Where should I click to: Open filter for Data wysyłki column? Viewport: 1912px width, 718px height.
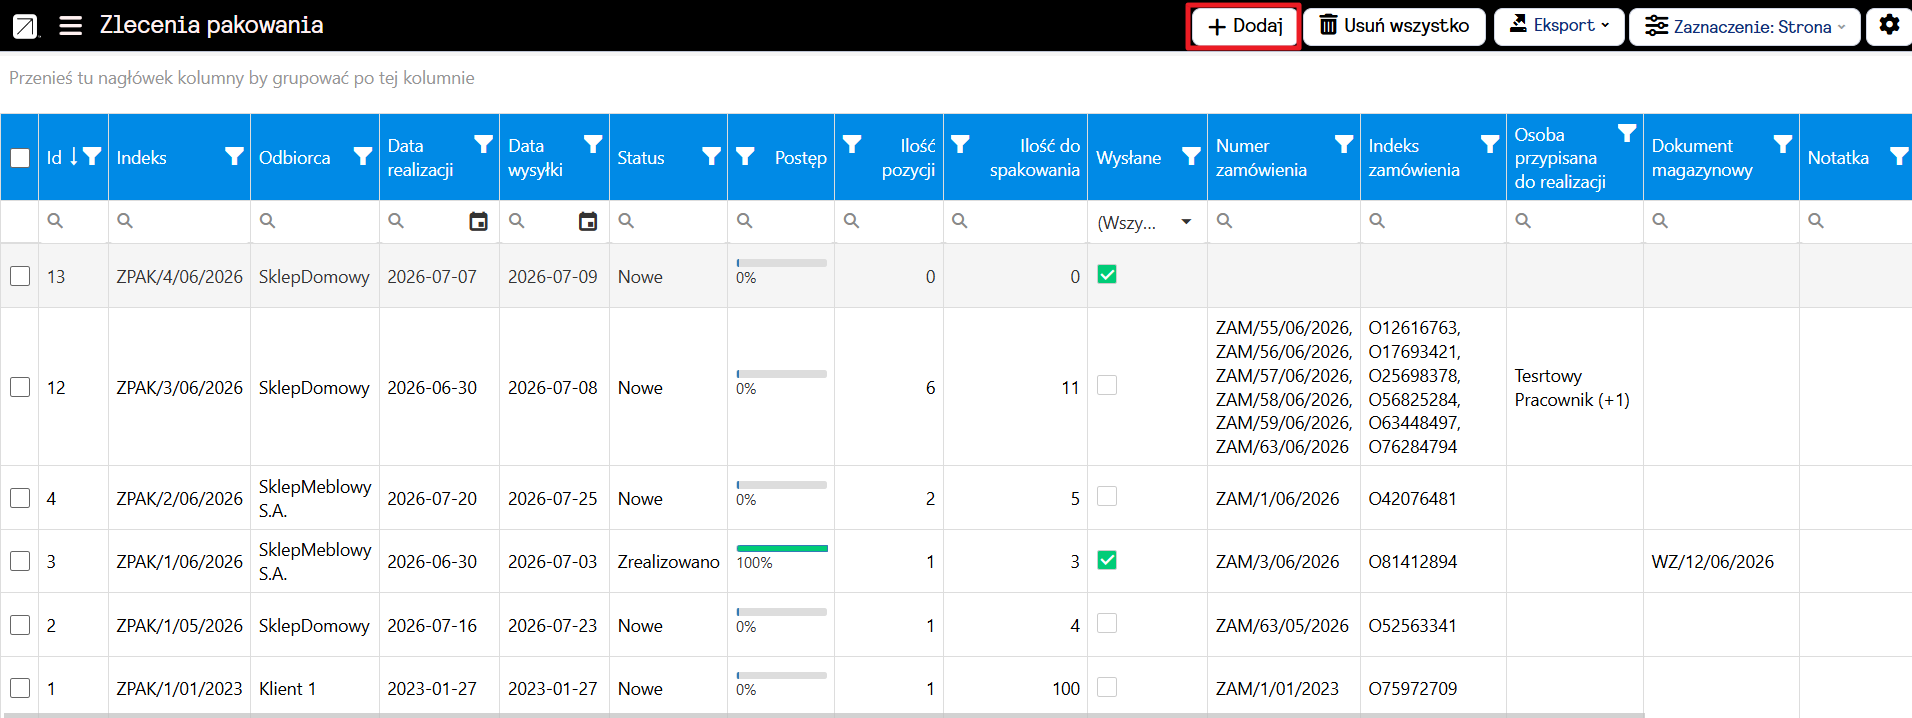tap(593, 145)
